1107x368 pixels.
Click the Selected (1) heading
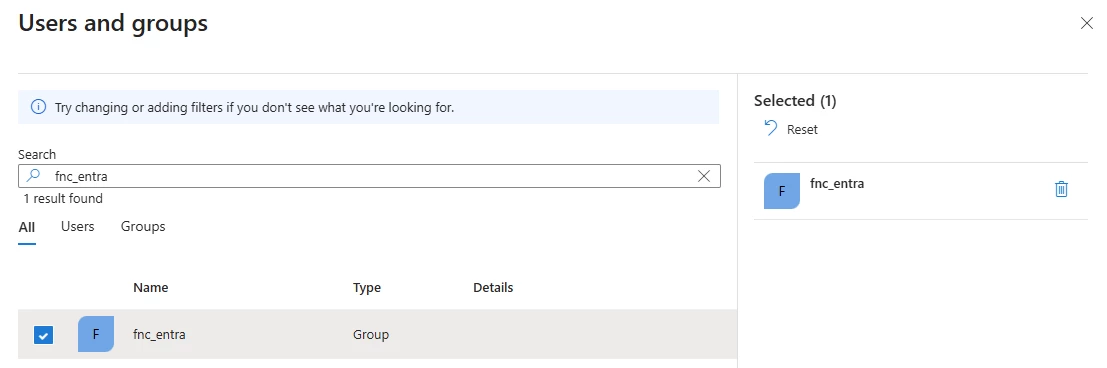click(795, 100)
